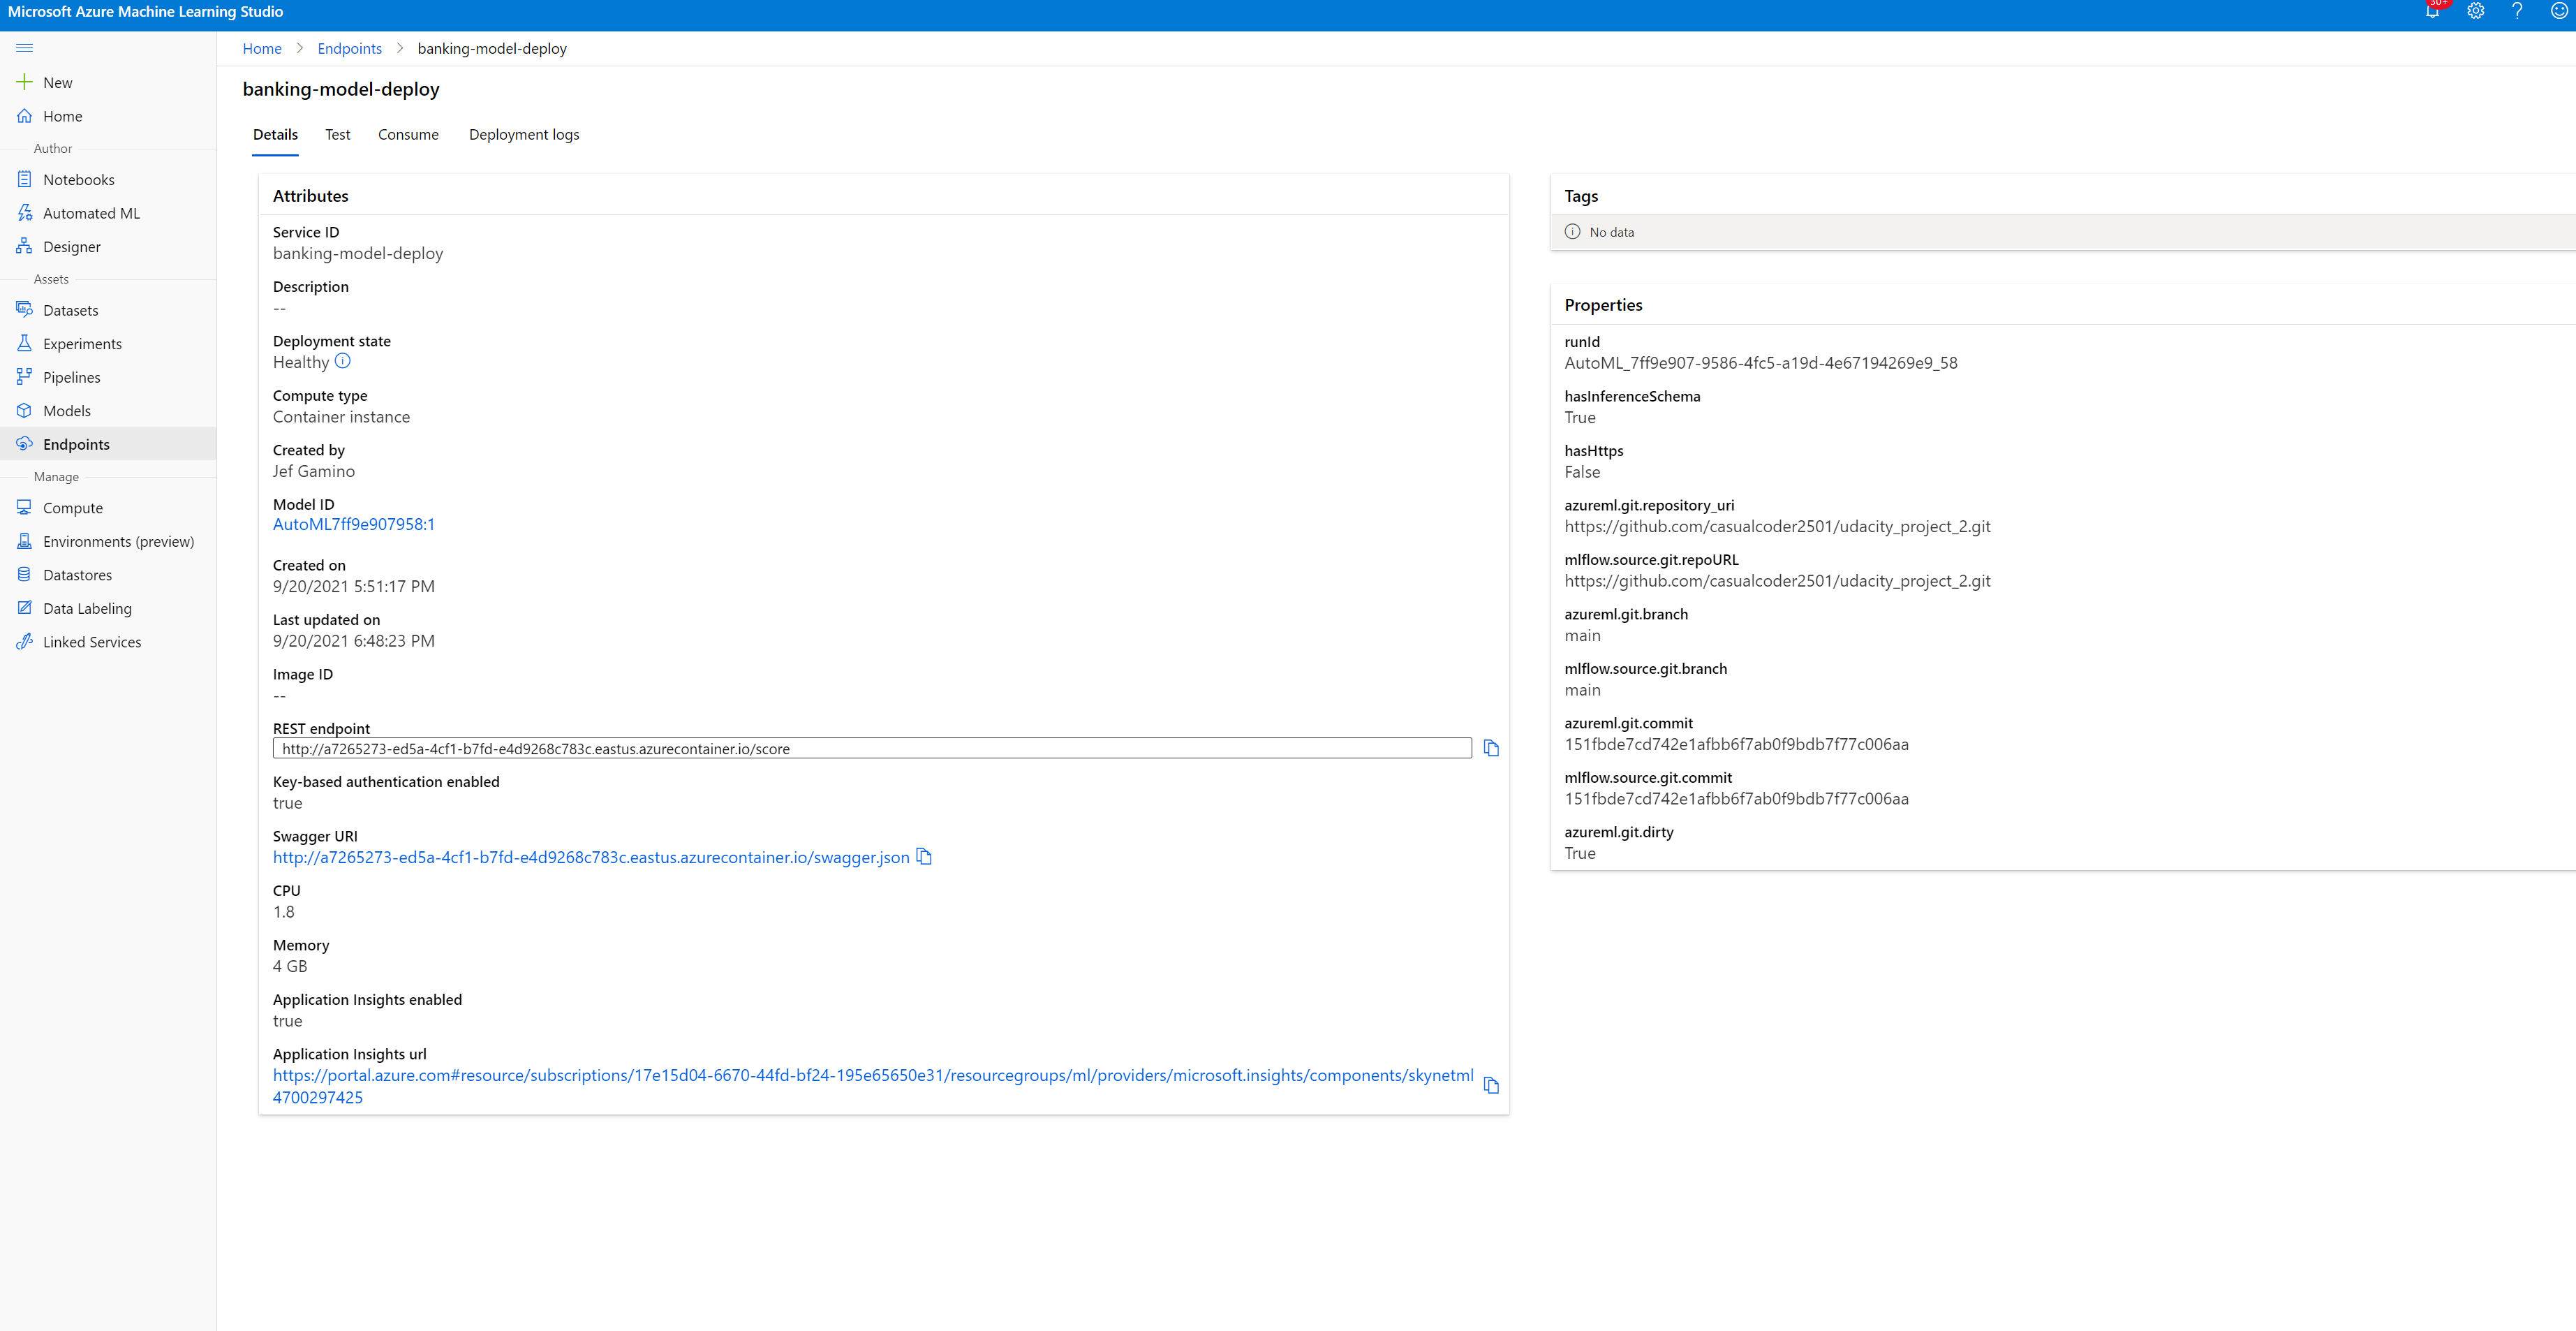Go to Experiments

pyautogui.click(x=81, y=343)
